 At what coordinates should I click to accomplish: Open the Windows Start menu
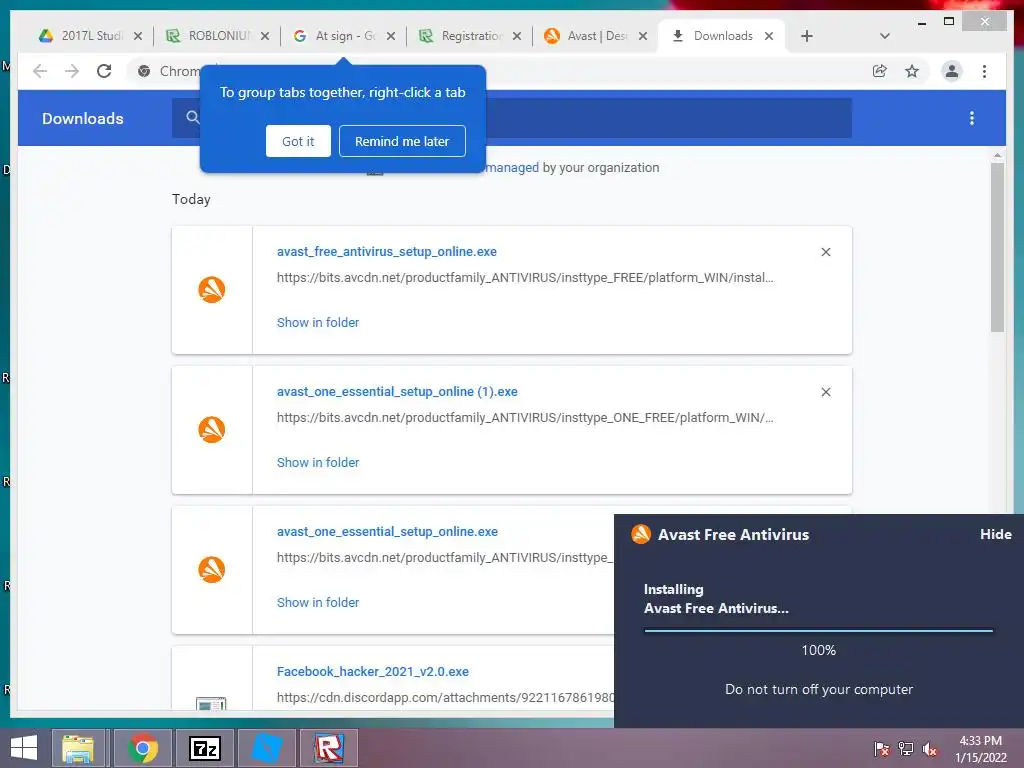[24, 748]
